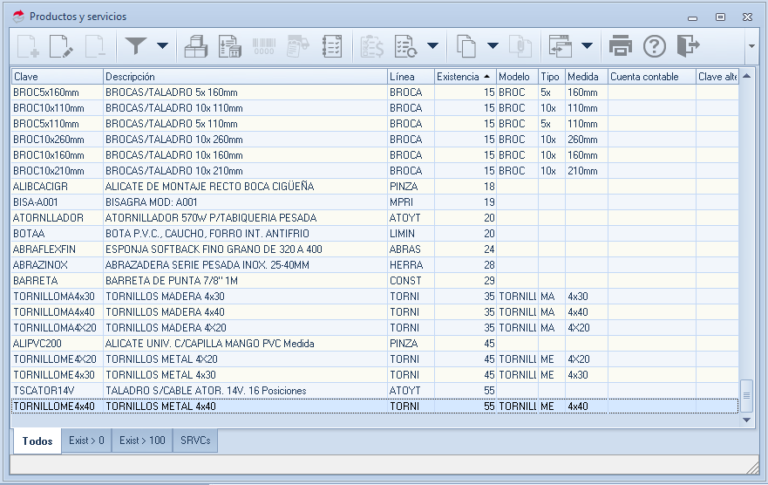Switch to the Exist > 0 tab

pos(87,440)
